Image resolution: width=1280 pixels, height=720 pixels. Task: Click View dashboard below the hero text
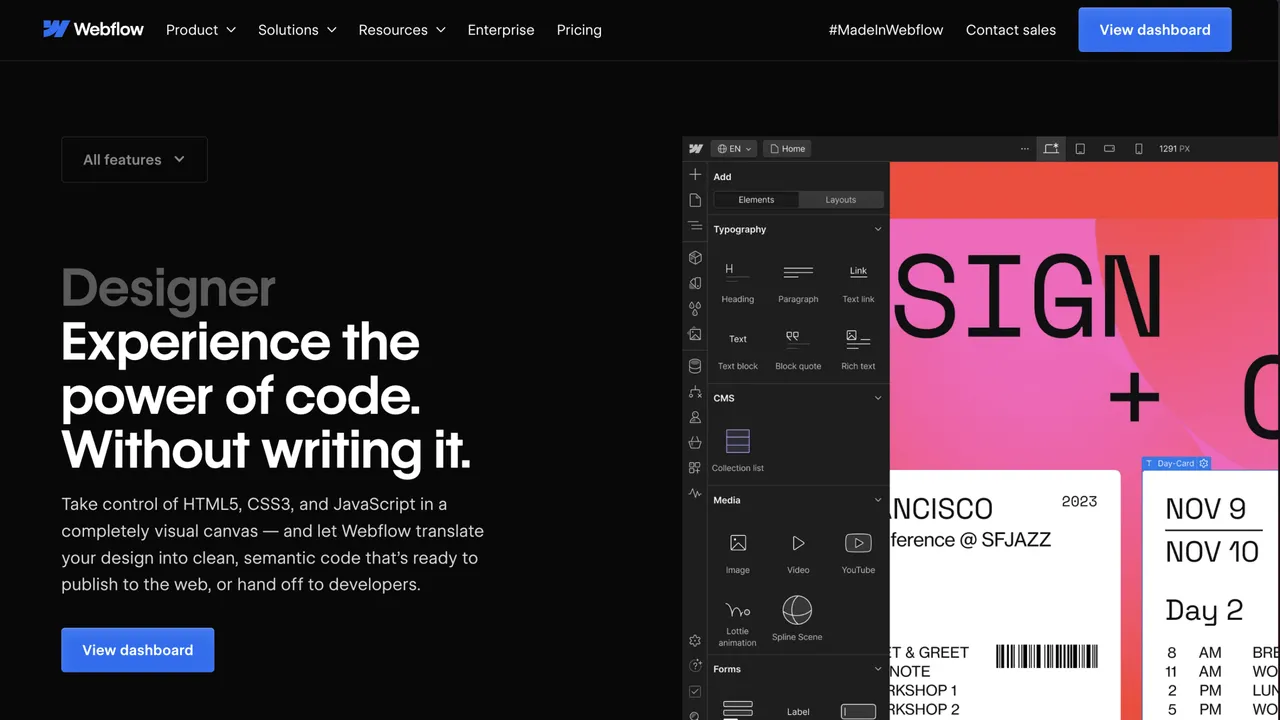coord(138,650)
